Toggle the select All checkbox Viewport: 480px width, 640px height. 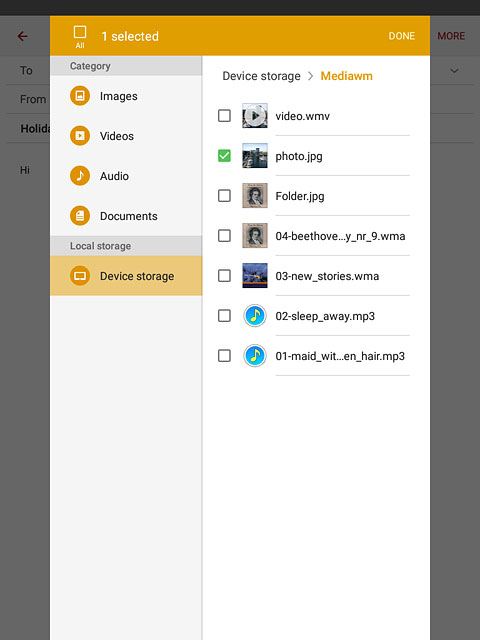click(80, 32)
